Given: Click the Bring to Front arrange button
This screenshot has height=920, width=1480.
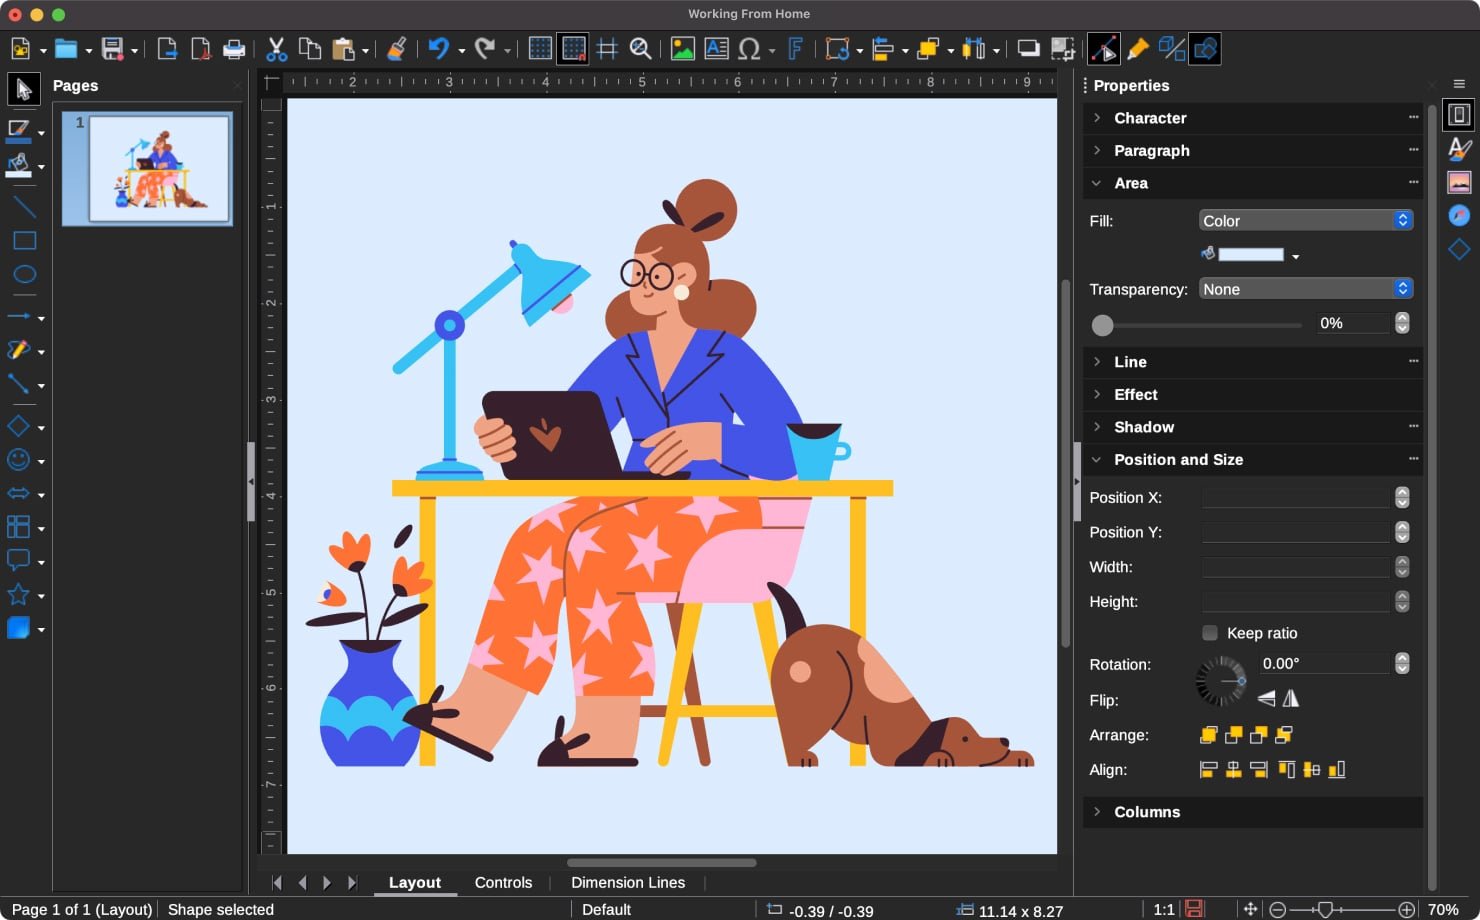Looking at the screenshot, I should [1209, 735].
